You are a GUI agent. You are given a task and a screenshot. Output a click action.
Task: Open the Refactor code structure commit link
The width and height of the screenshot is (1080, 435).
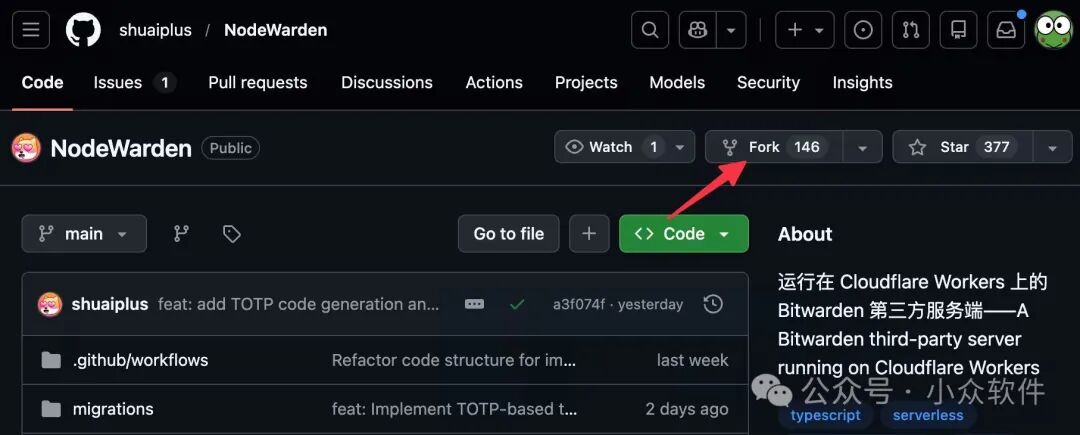pos(454,360)
